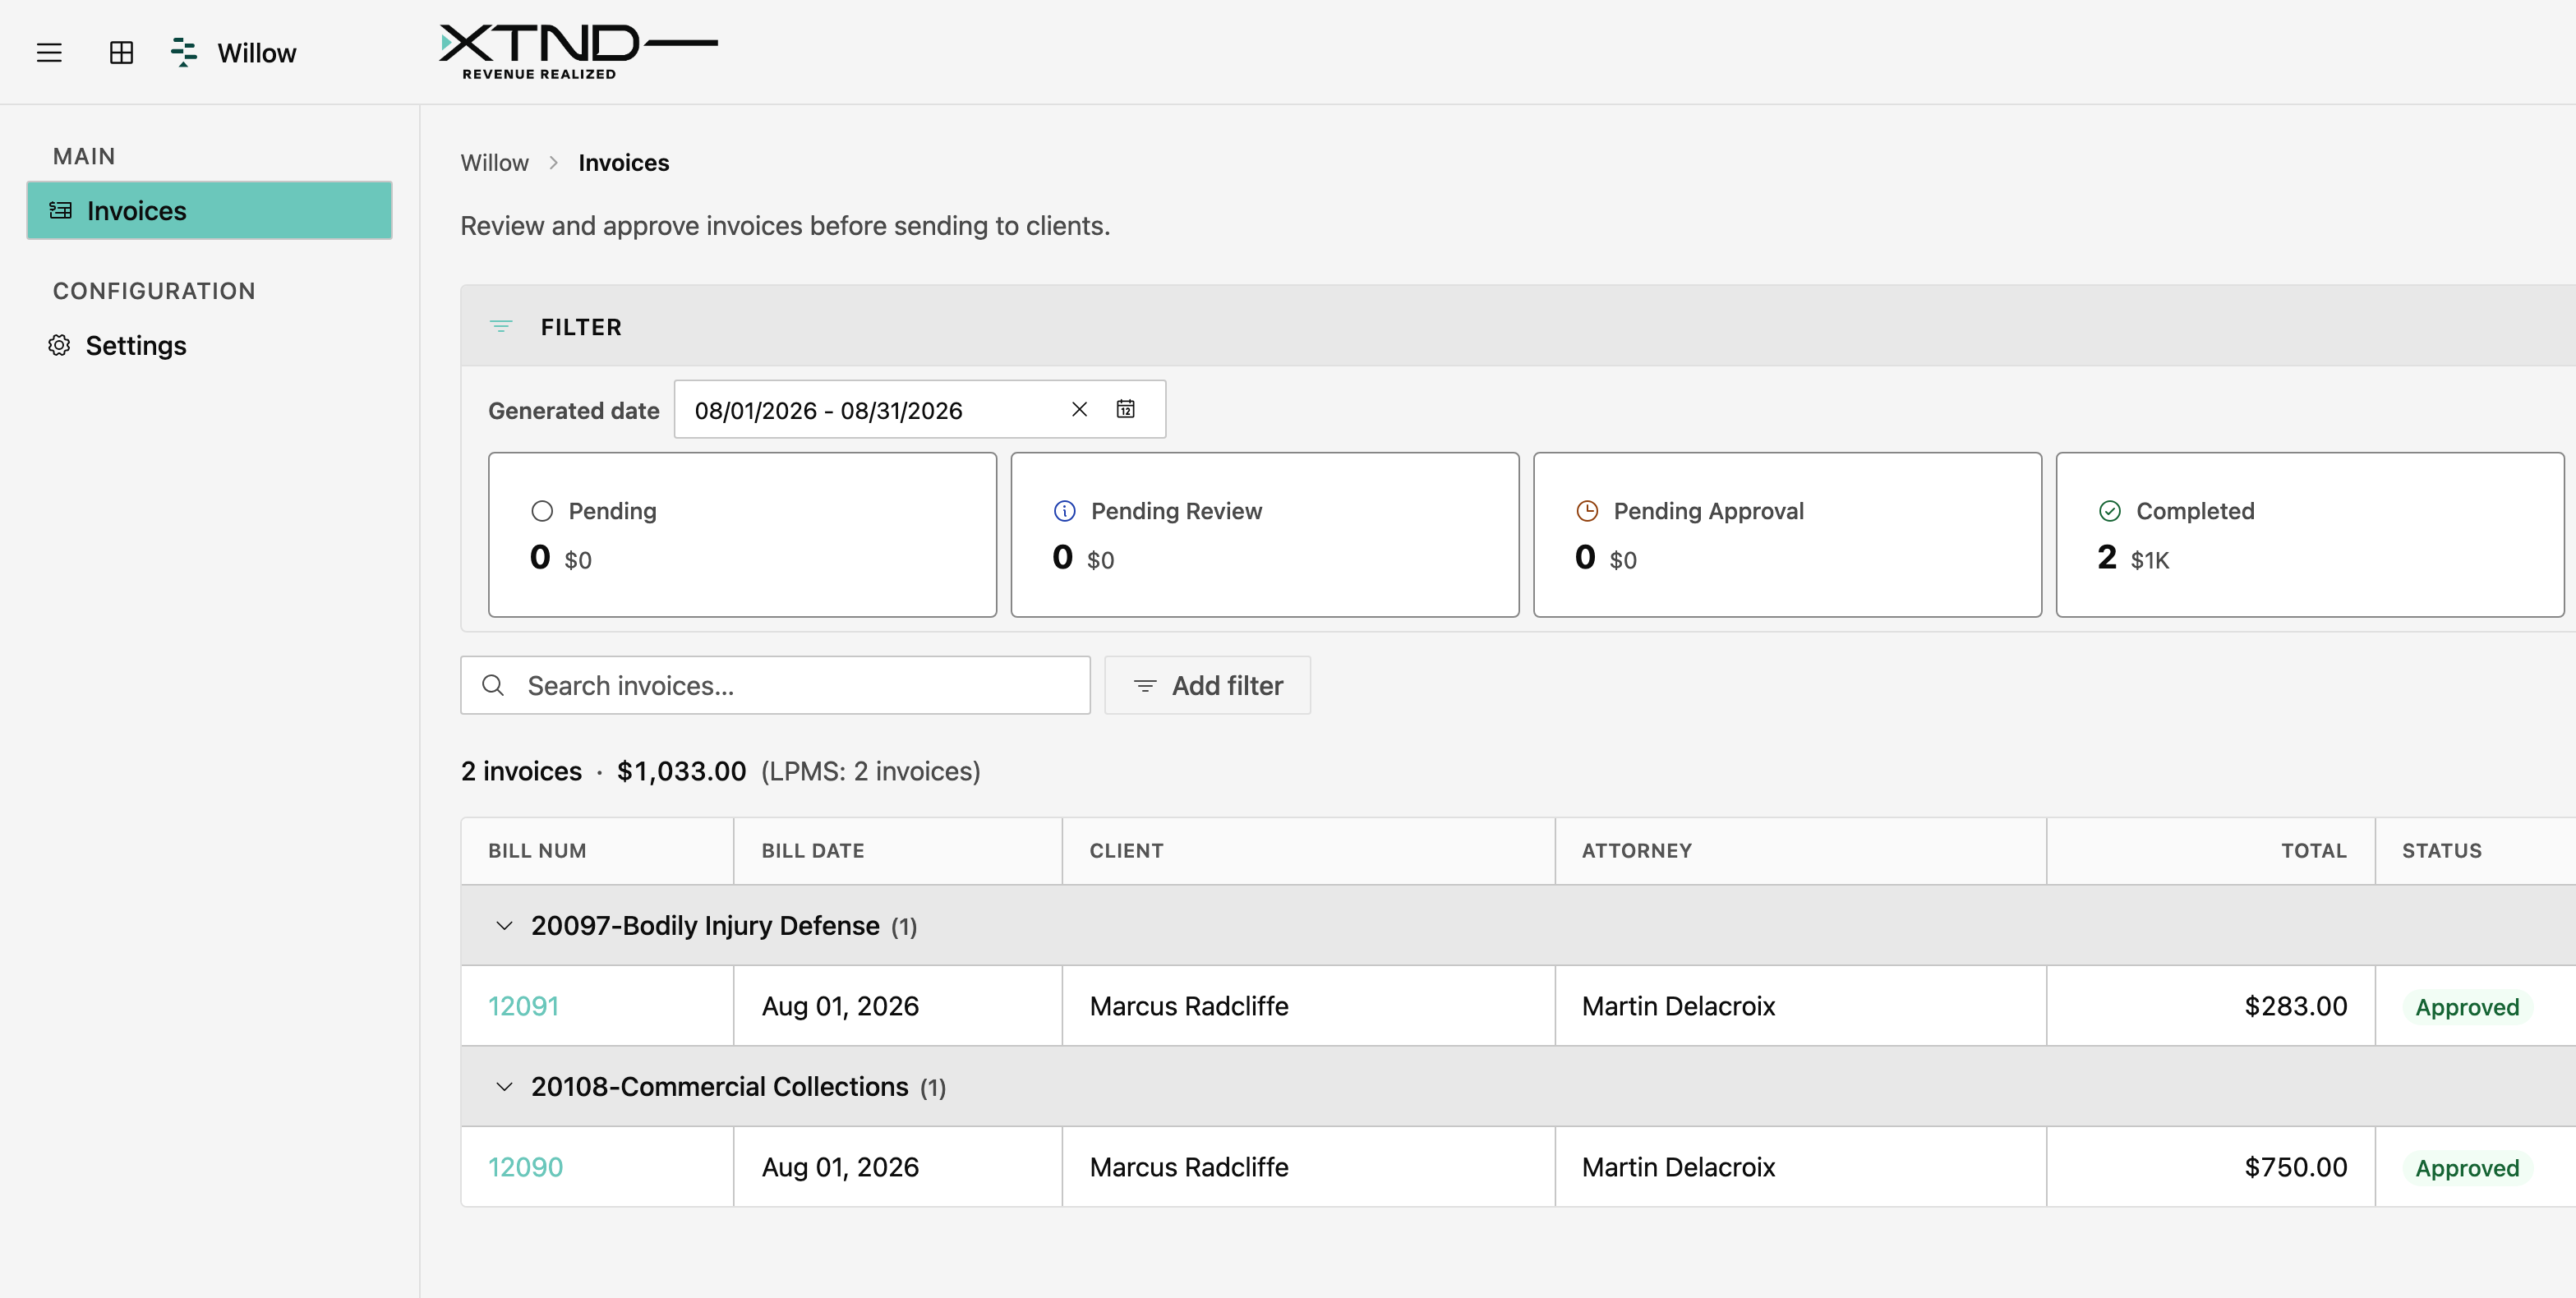This screenshot has height=1298, width=2576.
Task: Click the Aug 01, 2026 date for 12091
Action: pyautogui.click(x=840, y=1006)
